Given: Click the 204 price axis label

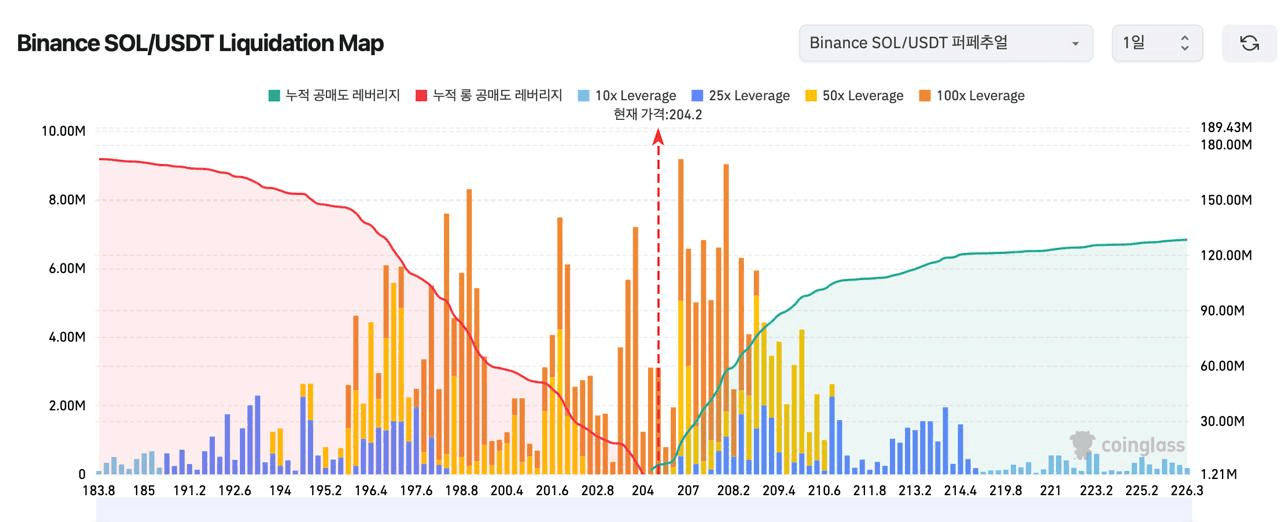Looking at the screenshot, I should click(x=643, y=491).
